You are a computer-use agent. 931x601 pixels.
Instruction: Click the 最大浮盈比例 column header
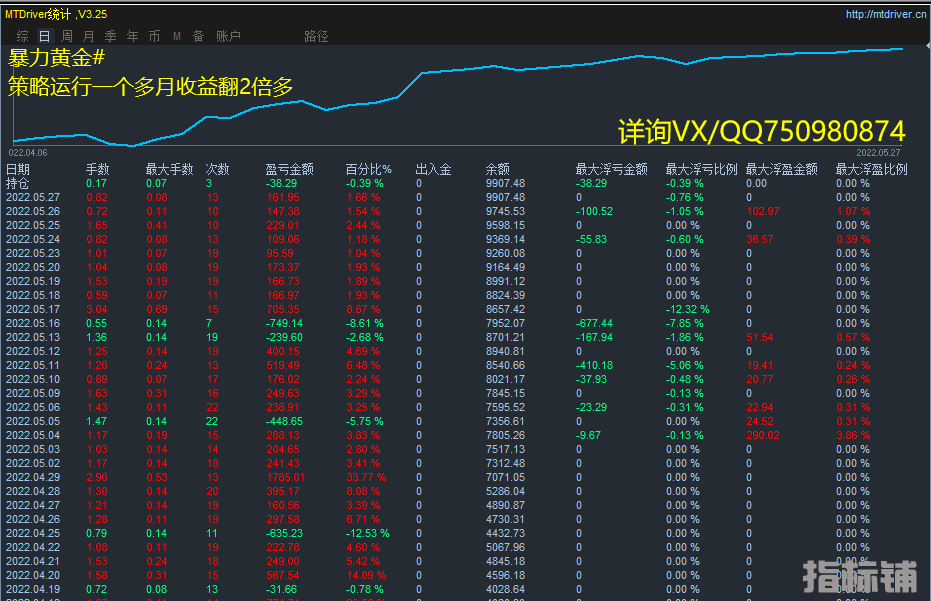872,169
